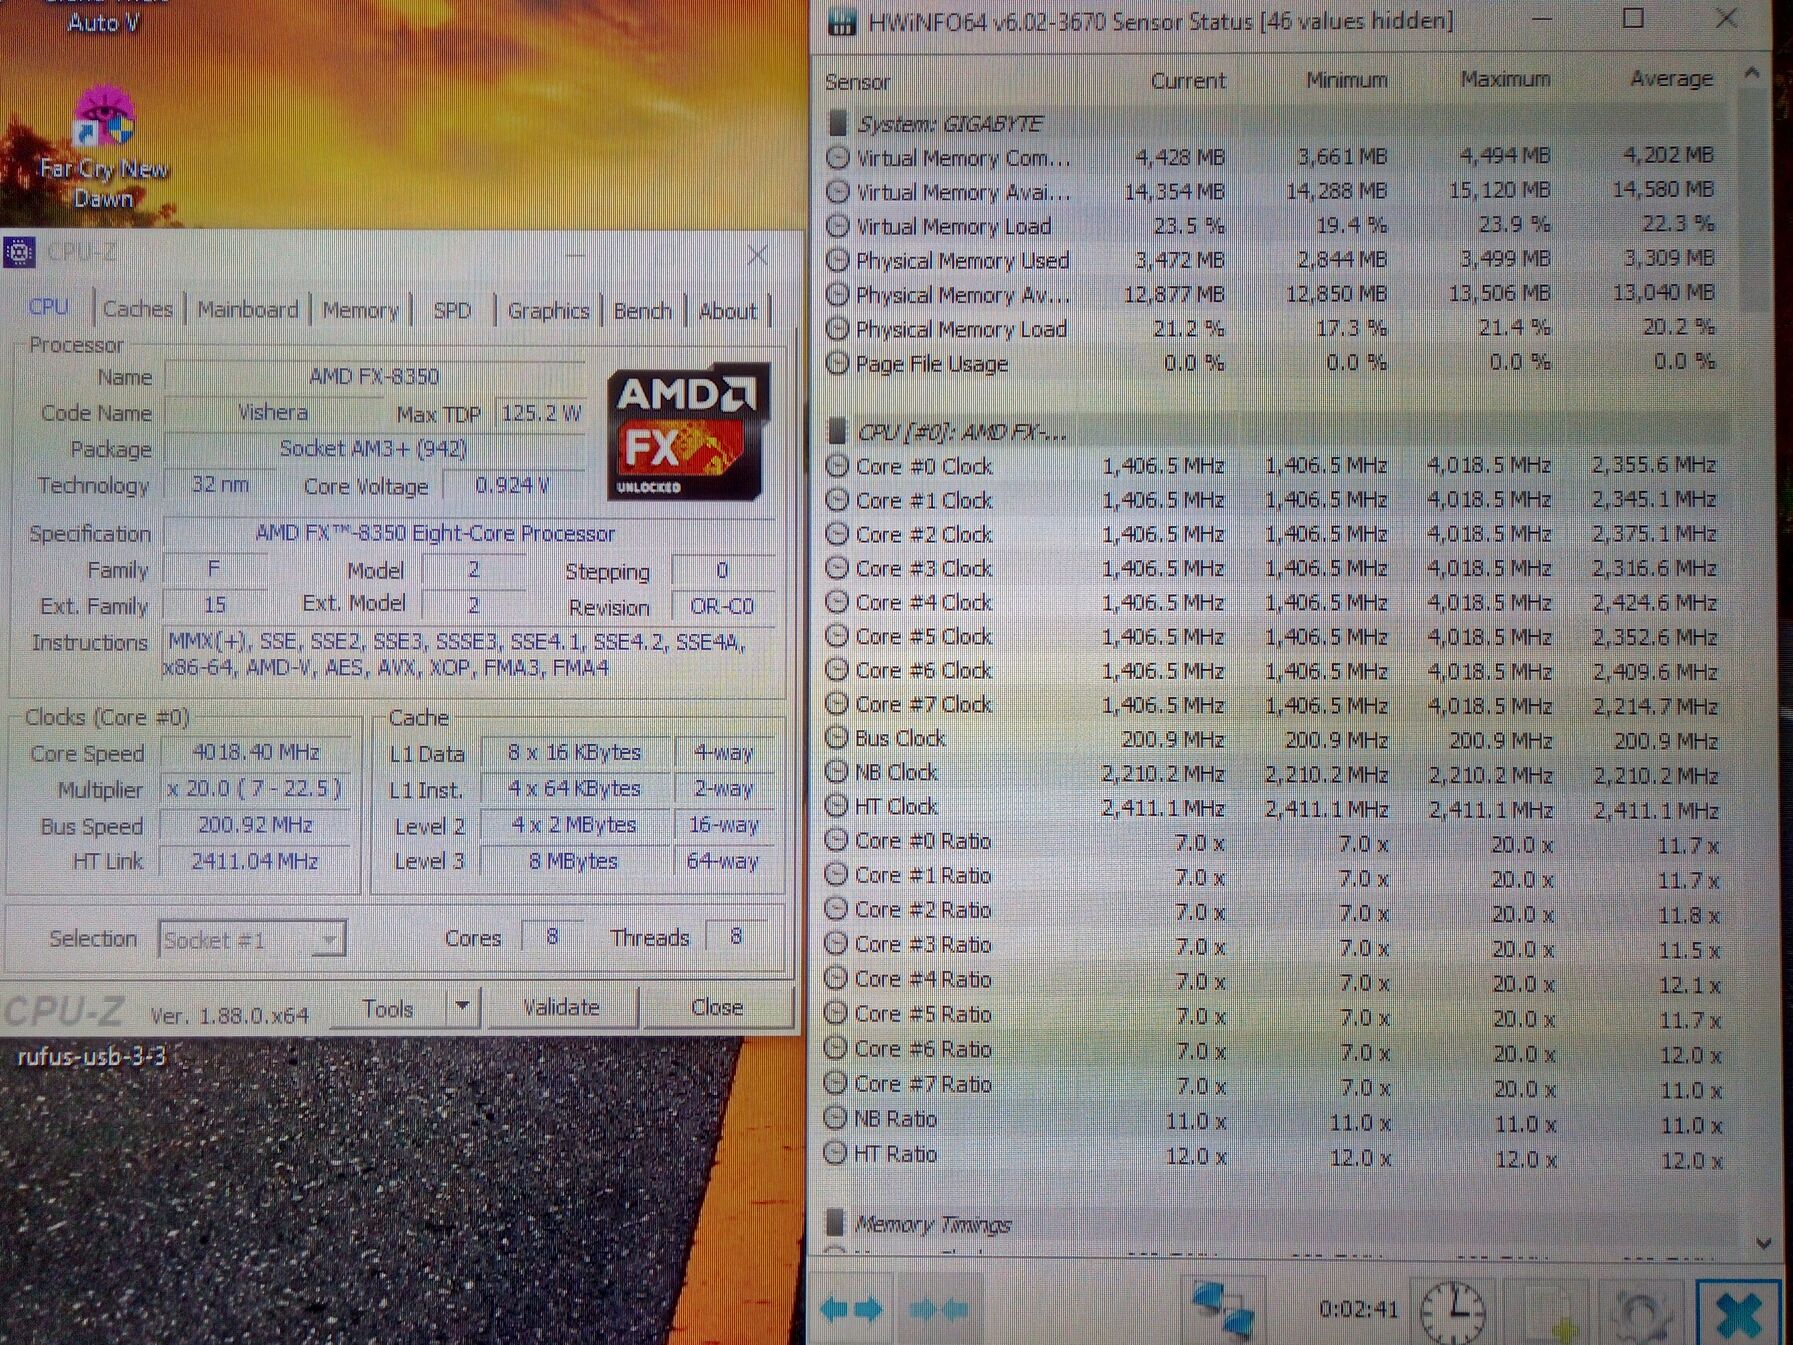
Task: Open the Mainboard tab
Action: tap(248, 309)
